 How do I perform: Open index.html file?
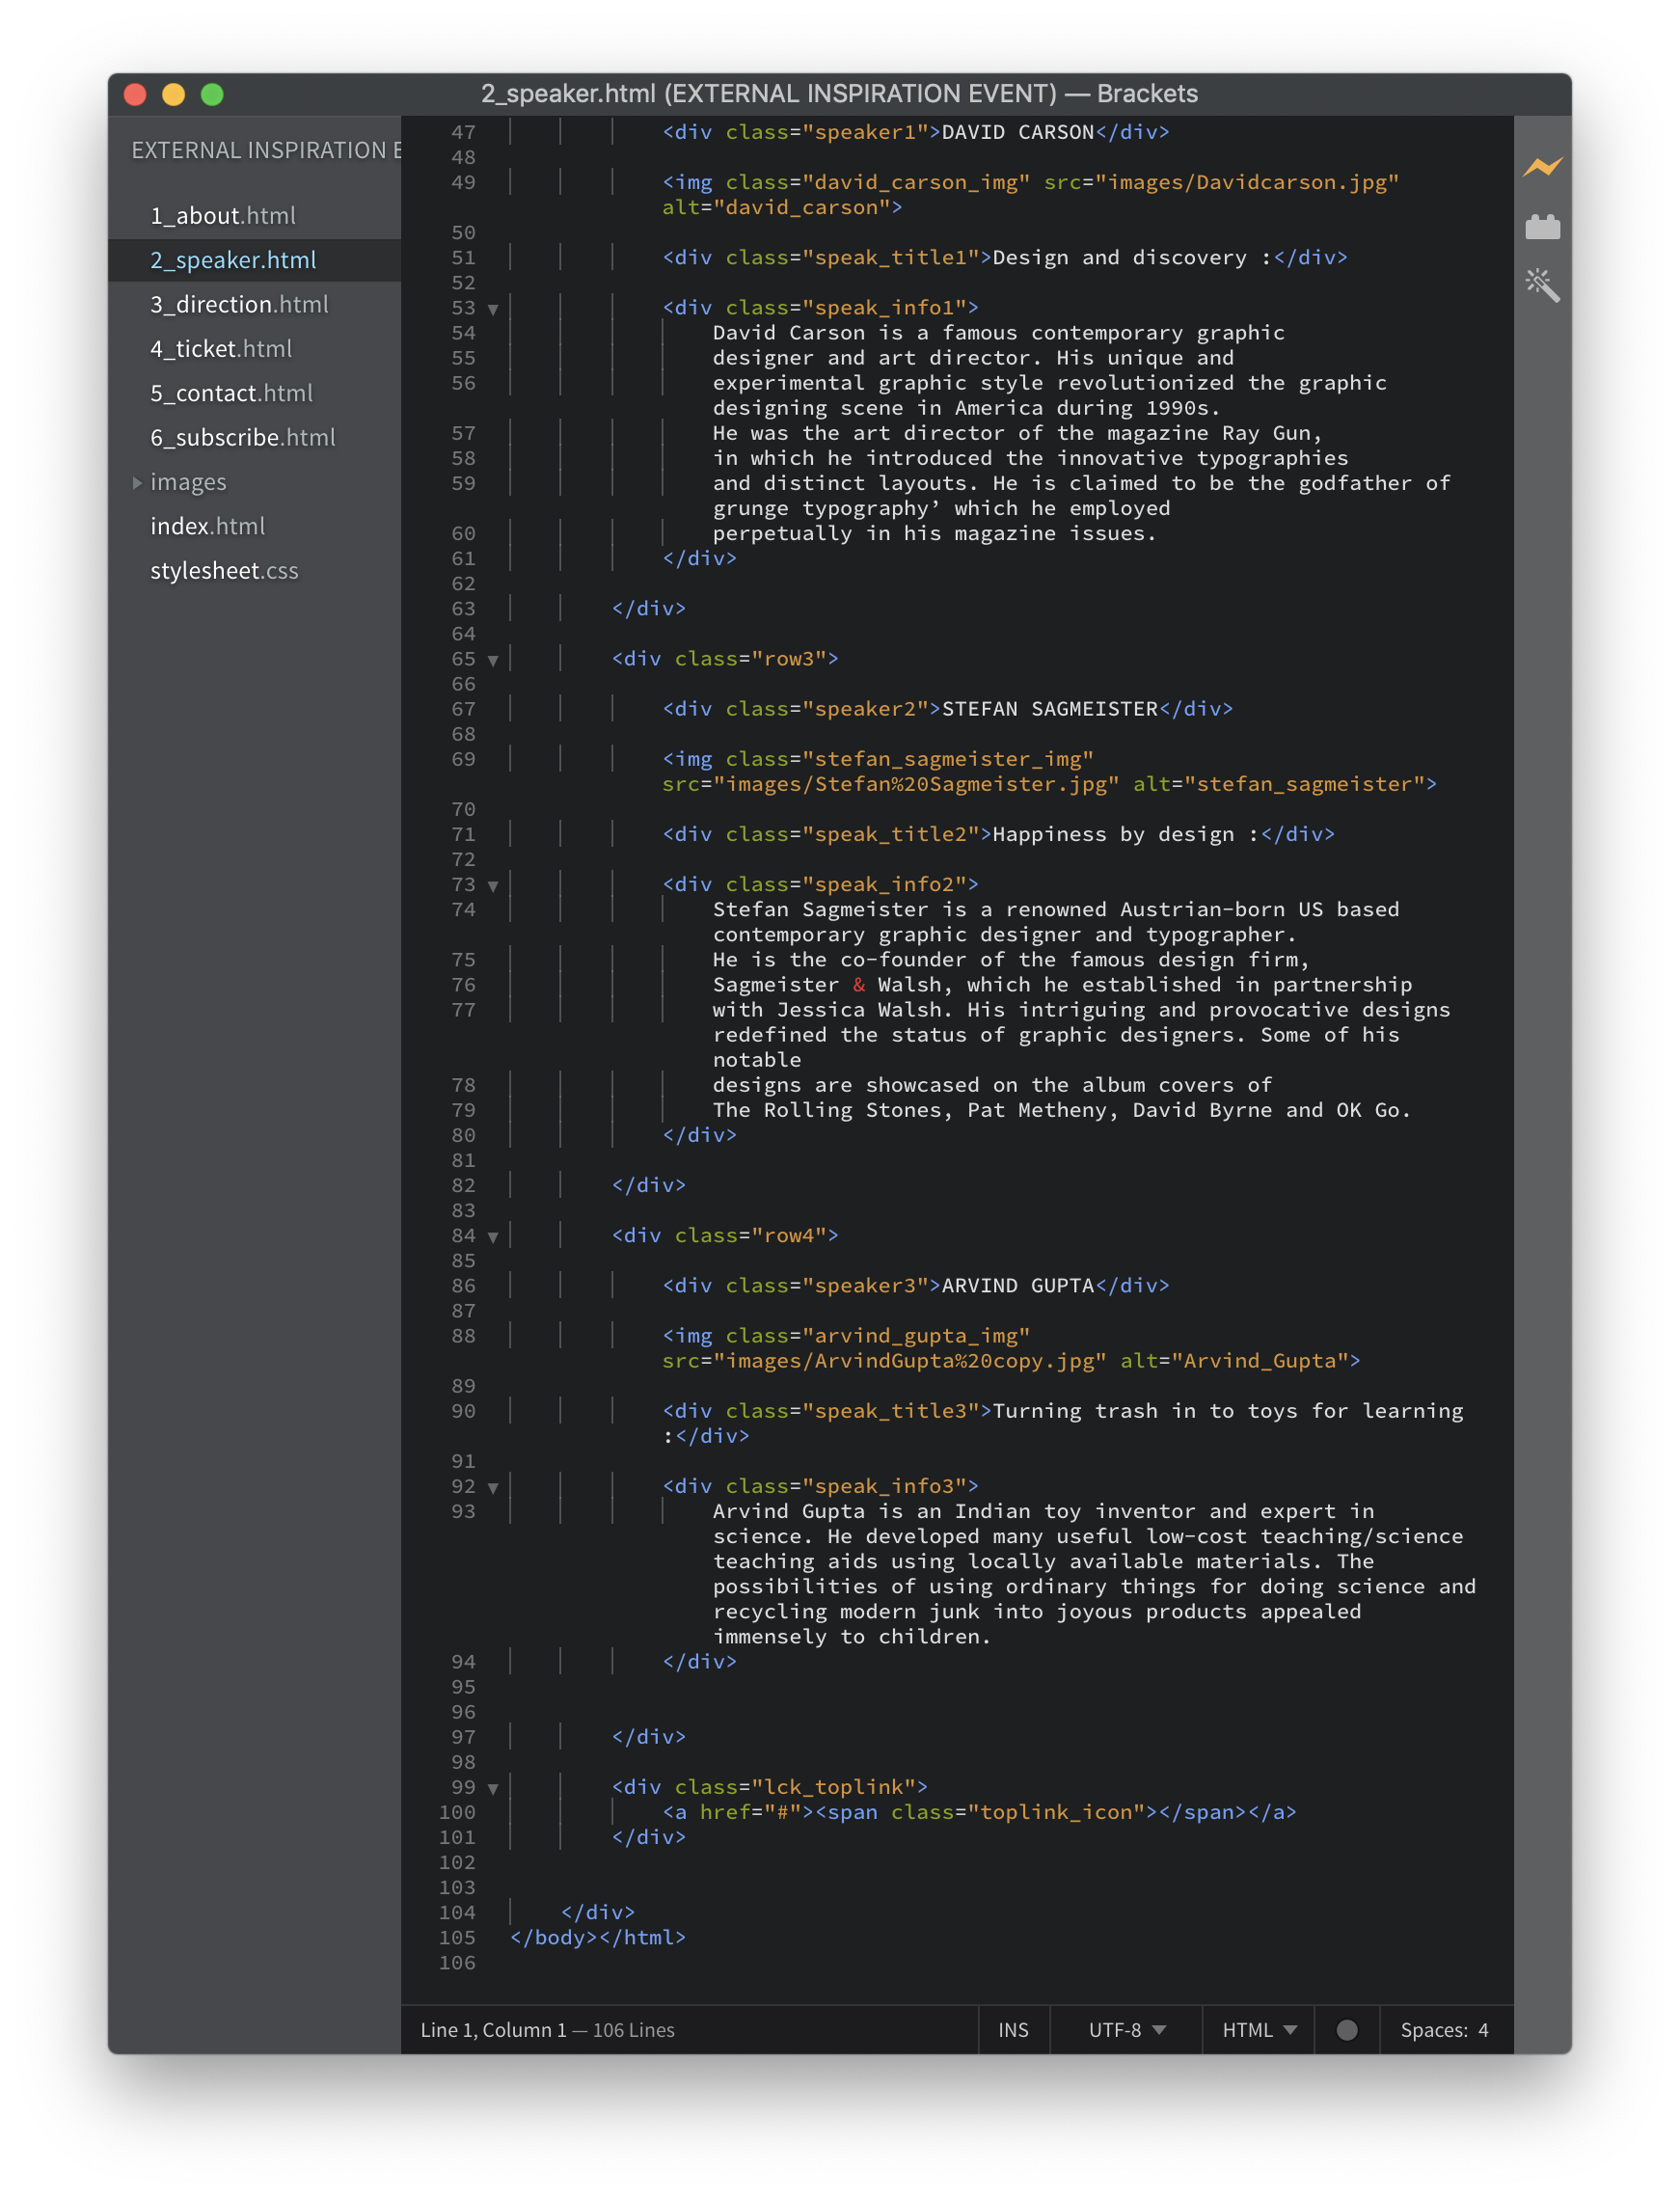(208, 526)
